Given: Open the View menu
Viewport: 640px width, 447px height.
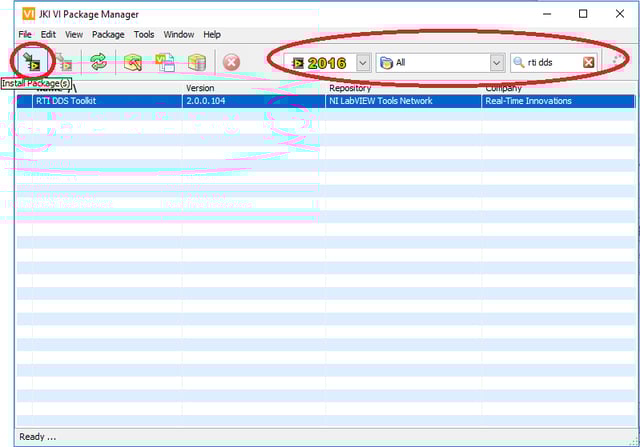Looking at the screenshot, I should tap(74, 35).
